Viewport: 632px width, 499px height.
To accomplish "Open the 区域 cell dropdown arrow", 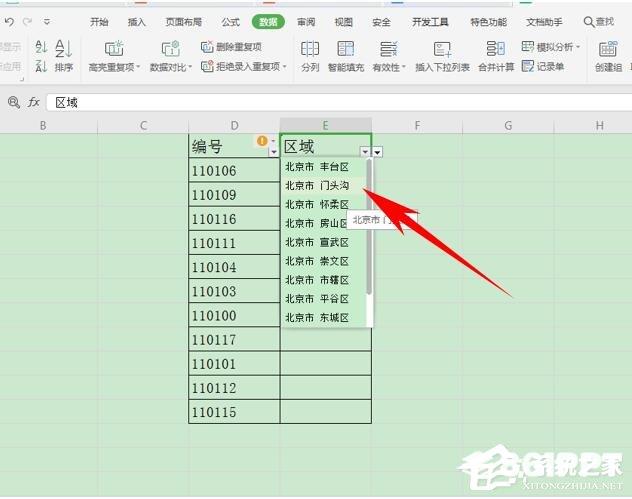I will (365, 152).
